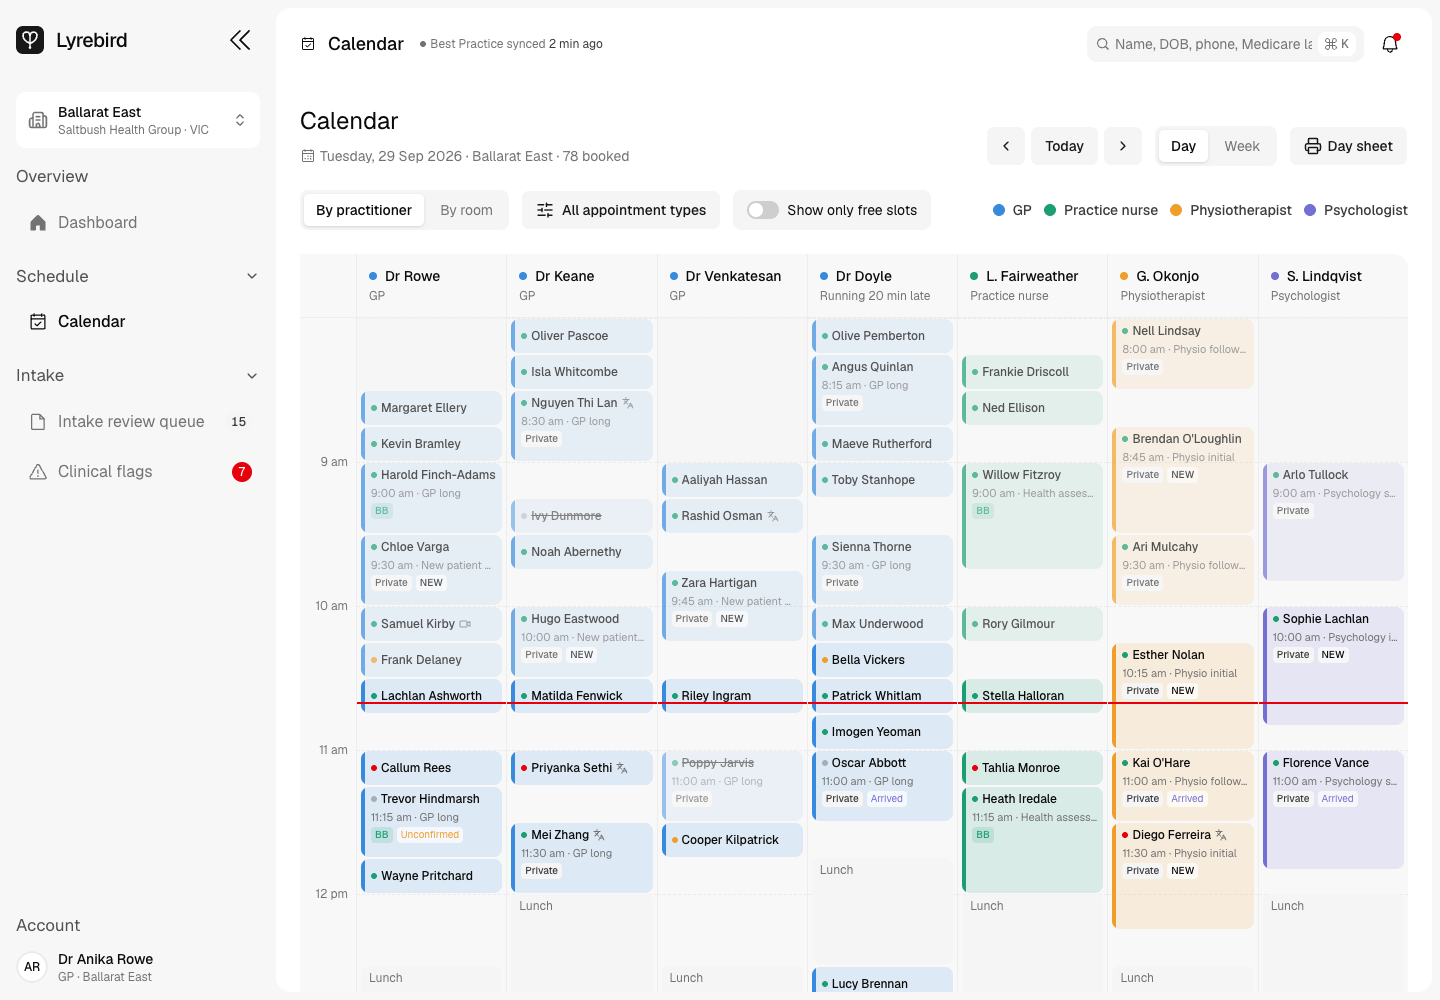1440x1000 pixels.
Task: Go to the previous day arrow
Action: 1006,146
